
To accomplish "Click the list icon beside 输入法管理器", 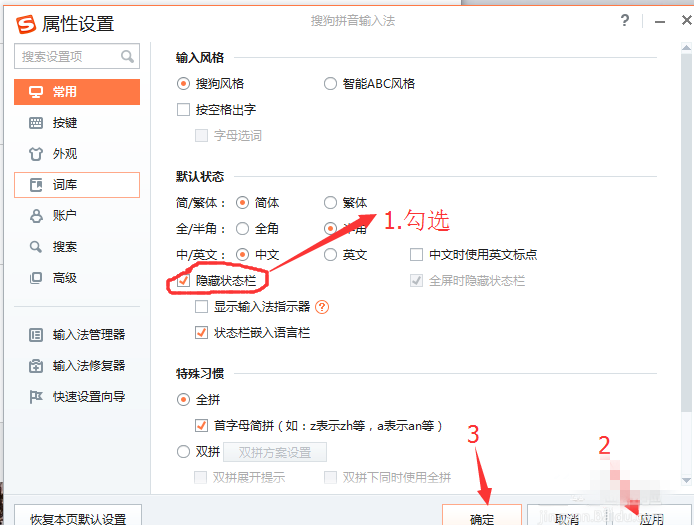I will 36,335.
